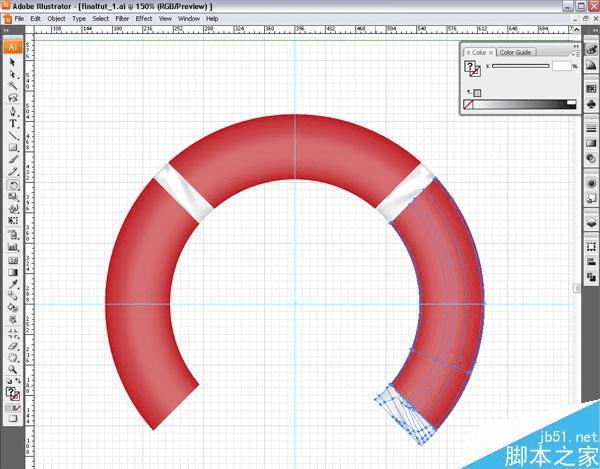Open the Color panel options menu

576,54
